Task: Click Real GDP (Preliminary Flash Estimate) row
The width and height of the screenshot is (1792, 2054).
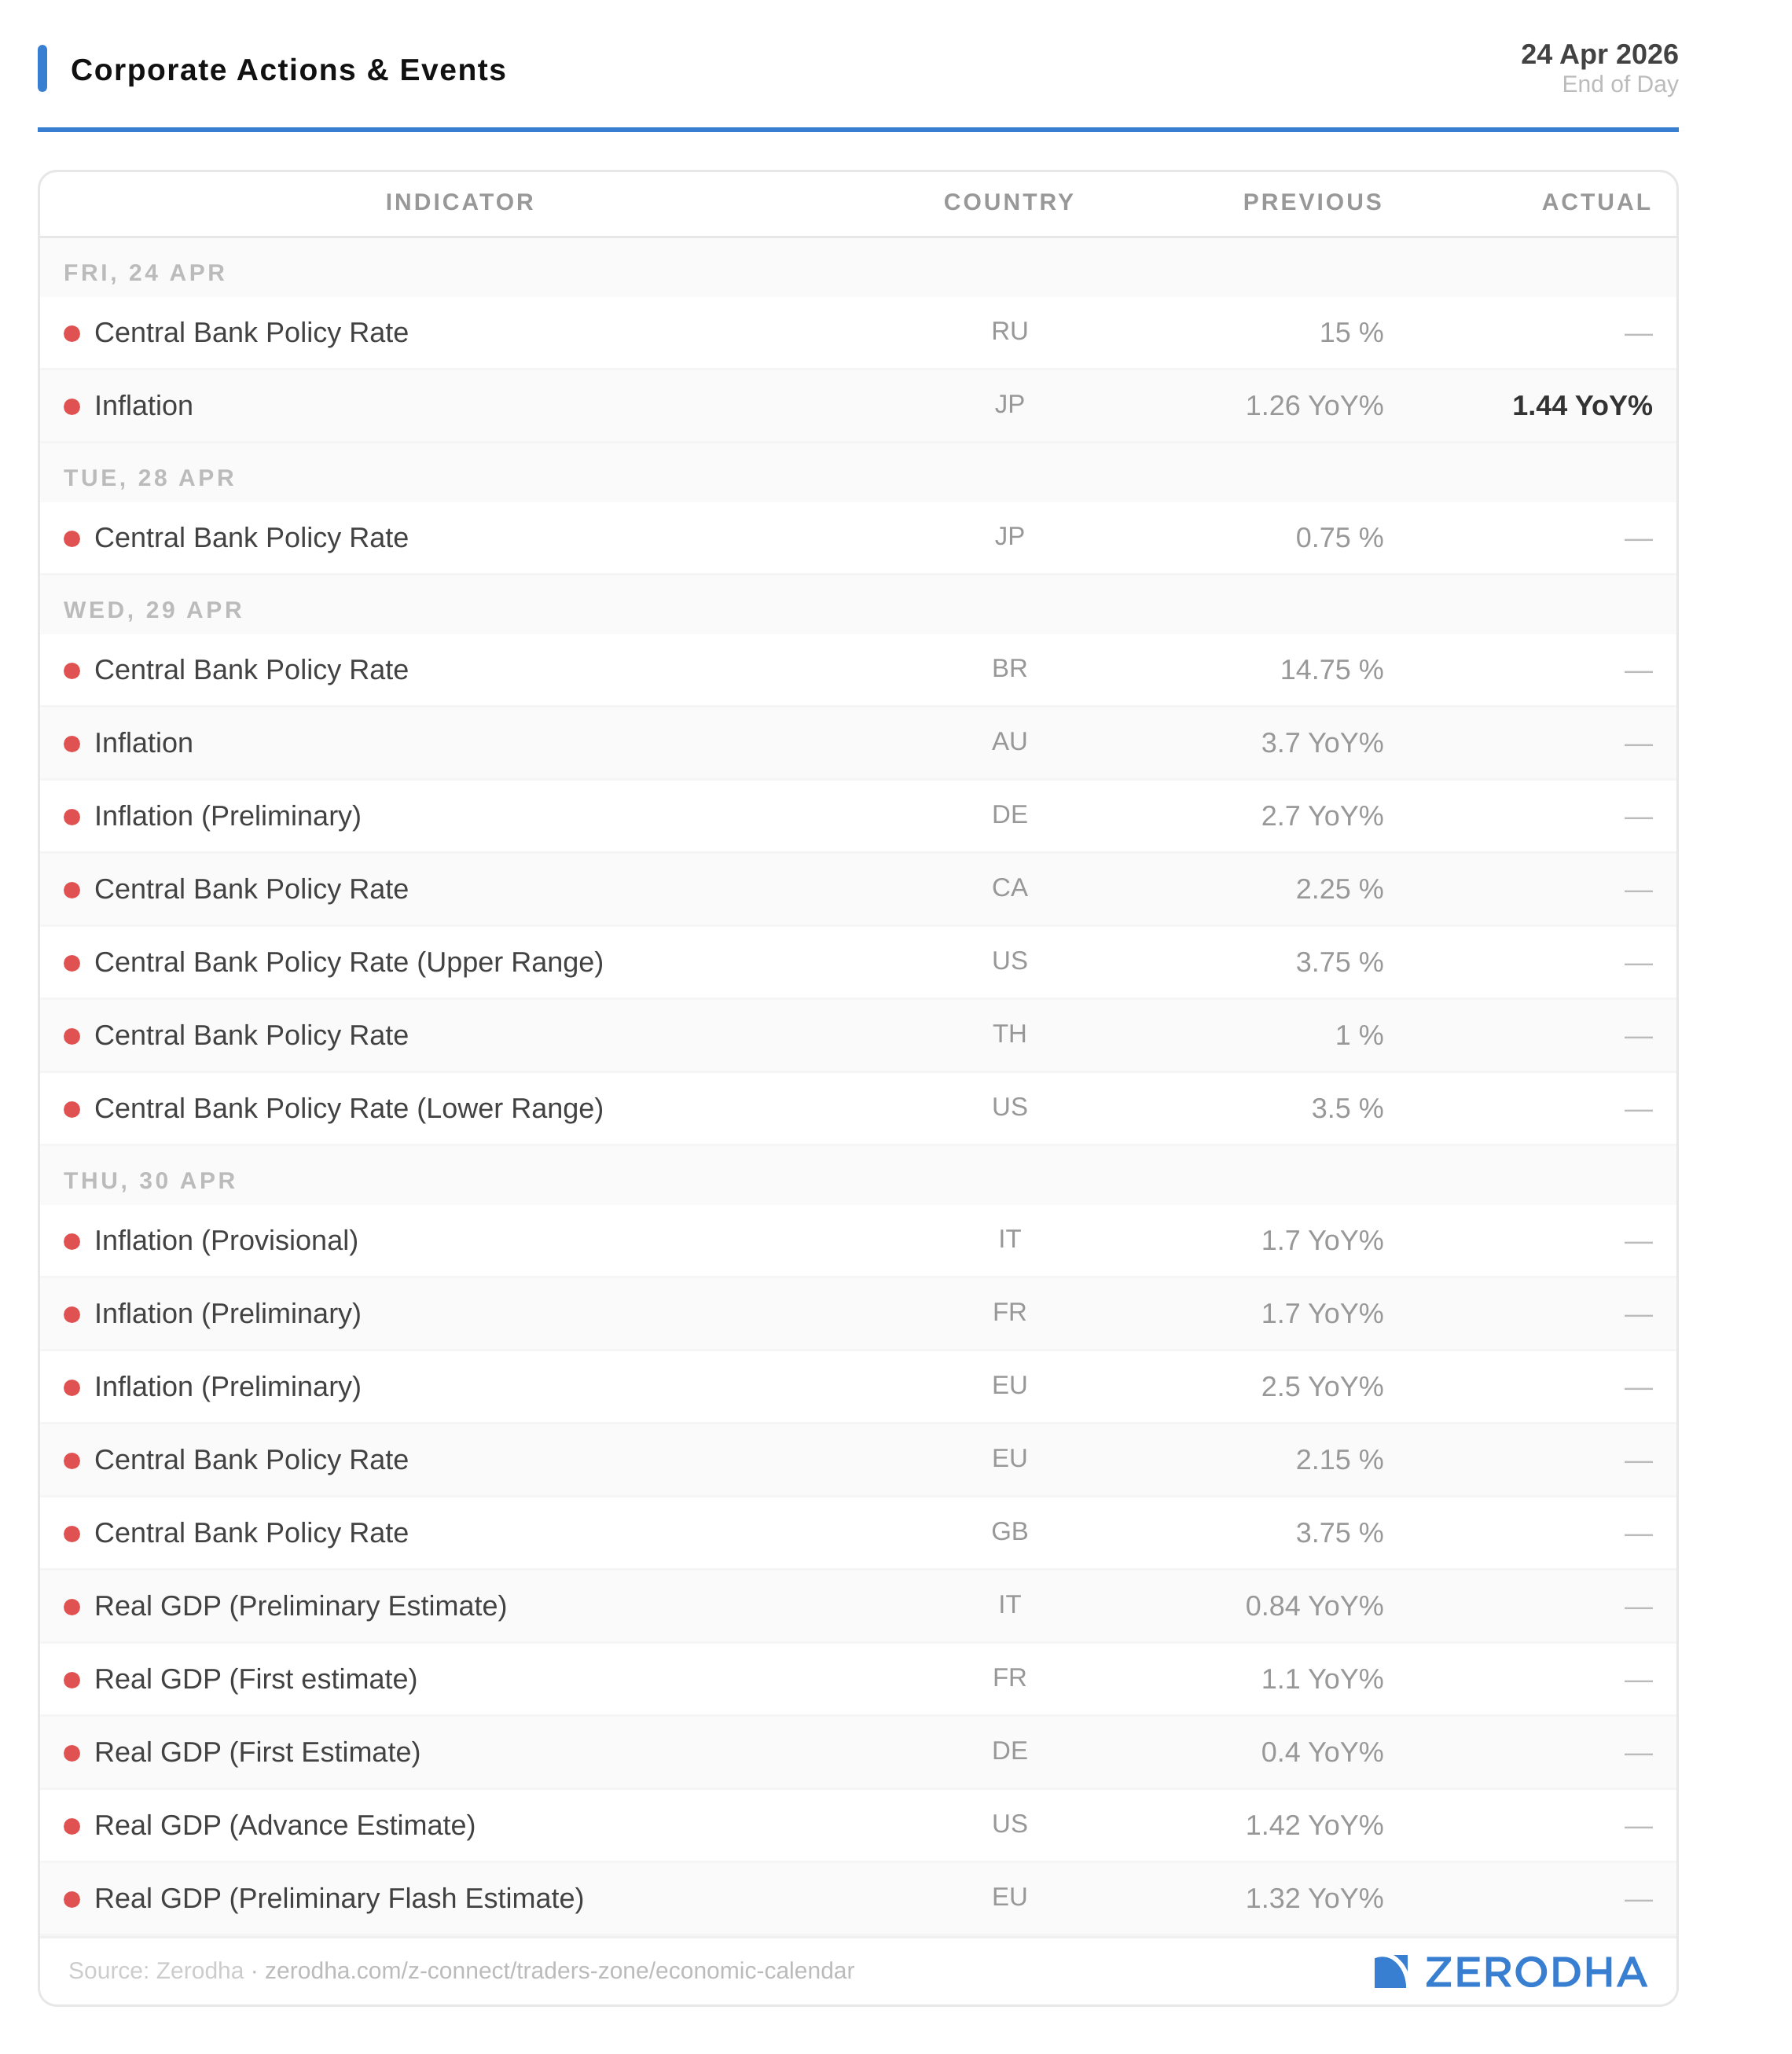Action: 339,1898
